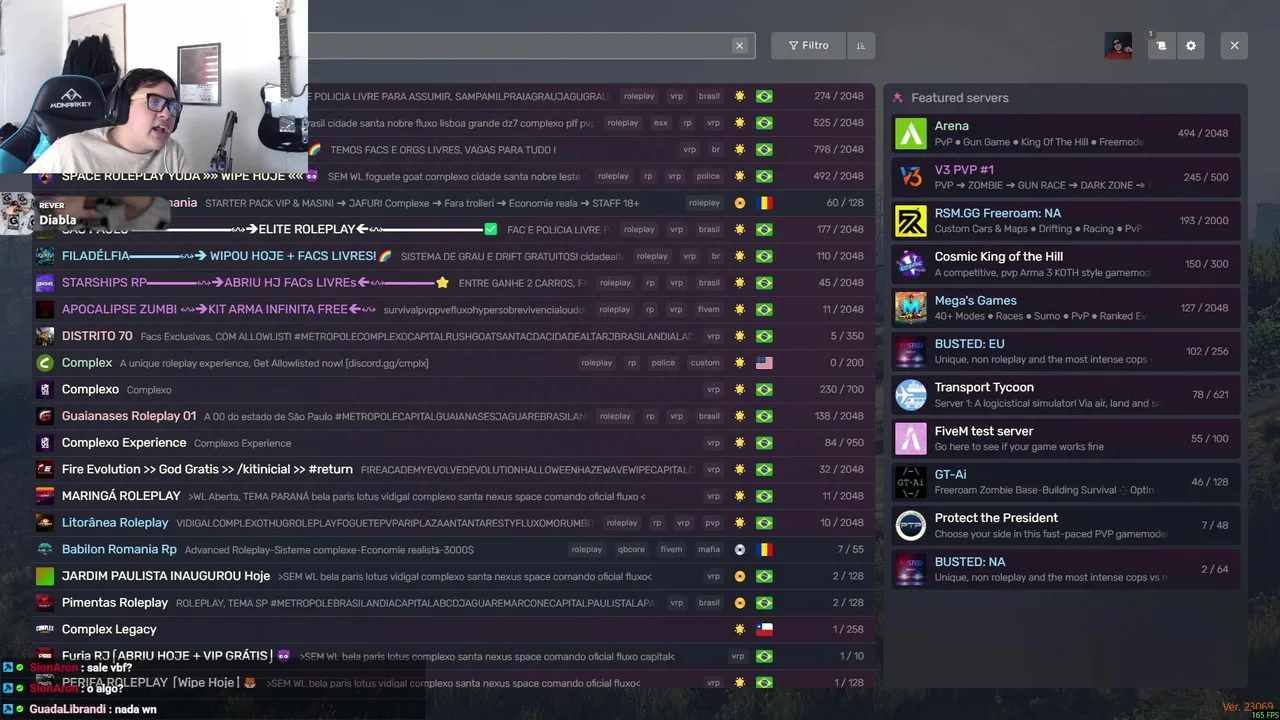
Task: Click ELITE ROLEPLAY server title
Action: [307, 229]
